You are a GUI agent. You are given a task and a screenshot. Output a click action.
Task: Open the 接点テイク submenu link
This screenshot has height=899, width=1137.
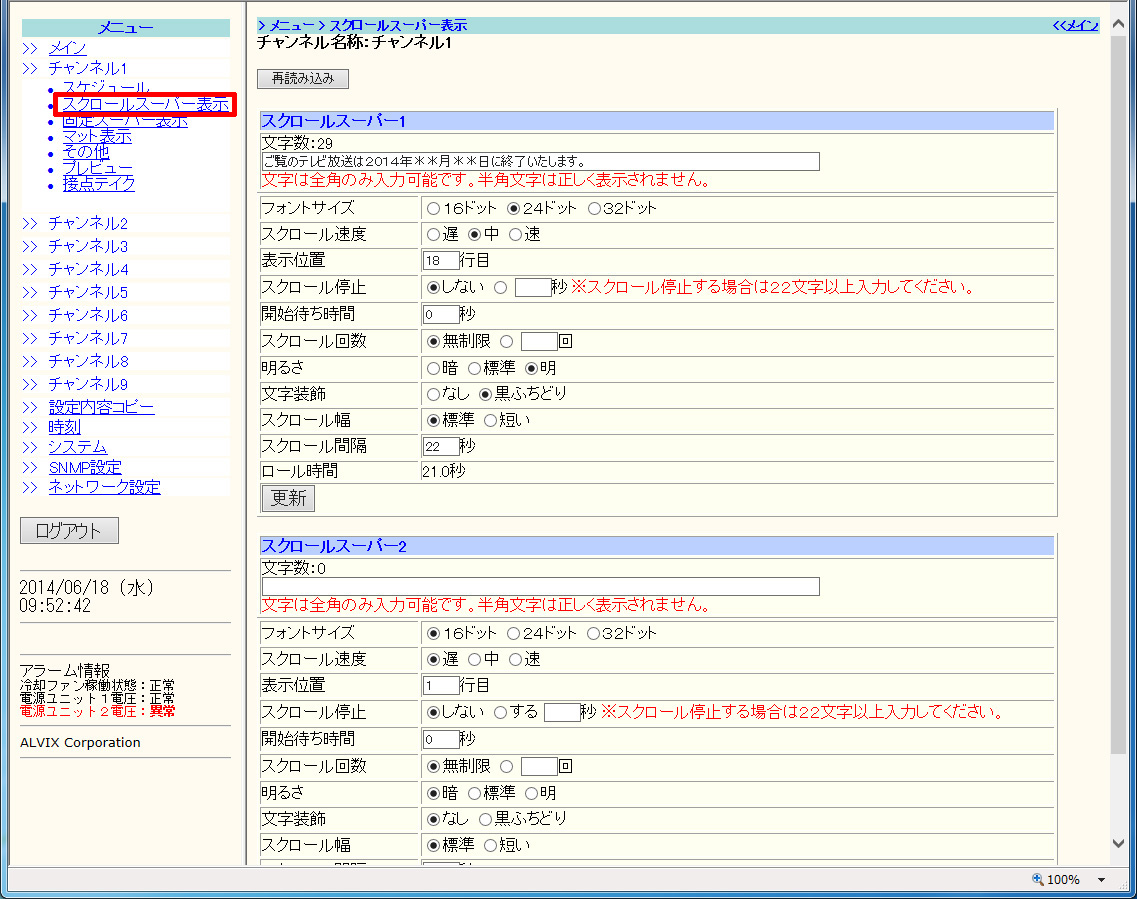coord(99,184)
